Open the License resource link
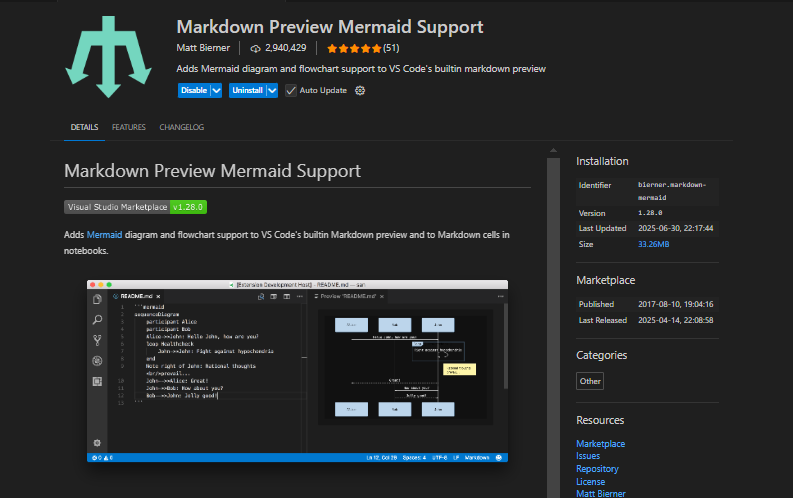This screenshot has height=498, width=793. 590,482
